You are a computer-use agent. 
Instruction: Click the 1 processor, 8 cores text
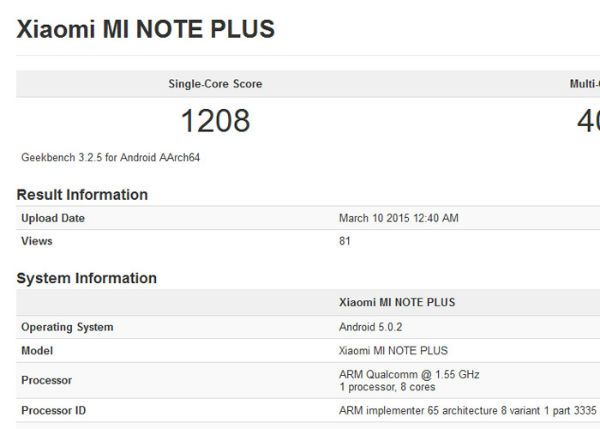[x=387, y=387]
